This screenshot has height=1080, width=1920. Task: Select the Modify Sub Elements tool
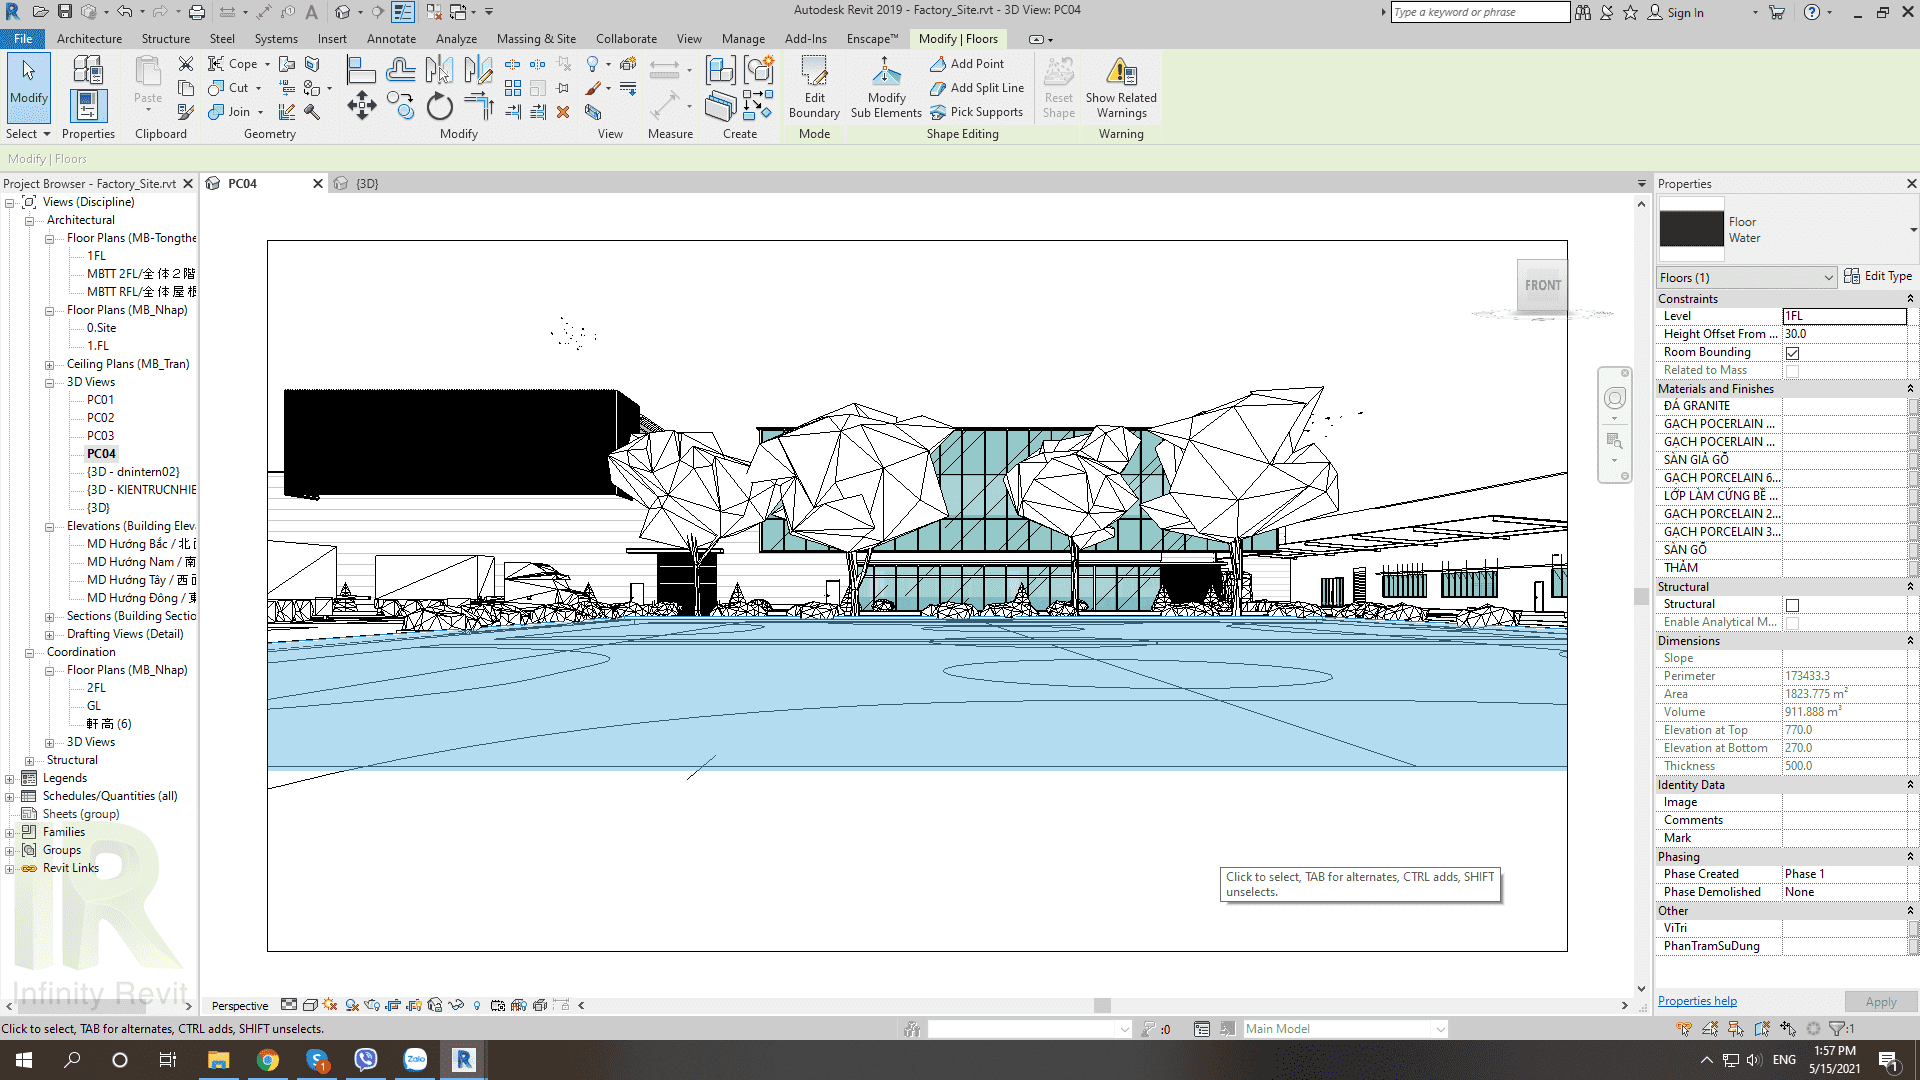click(x=886, y=72)
